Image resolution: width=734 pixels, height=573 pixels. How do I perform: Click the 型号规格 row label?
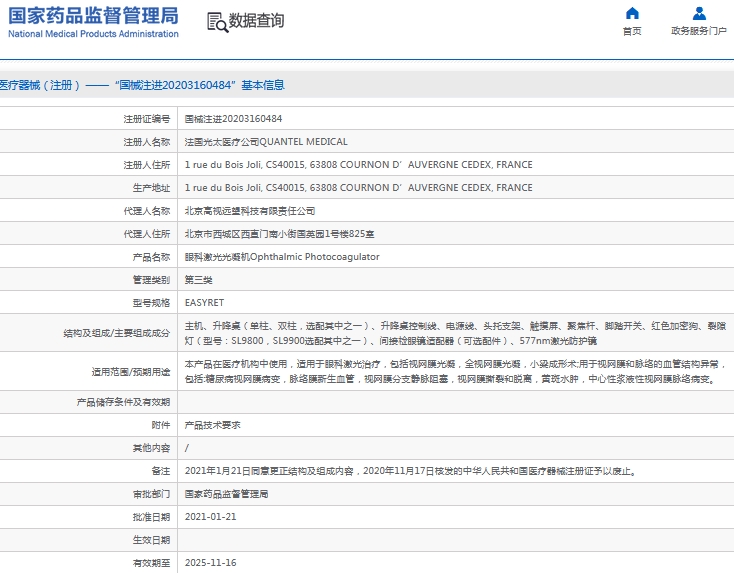pyautogui.click(x=151, y=303)
